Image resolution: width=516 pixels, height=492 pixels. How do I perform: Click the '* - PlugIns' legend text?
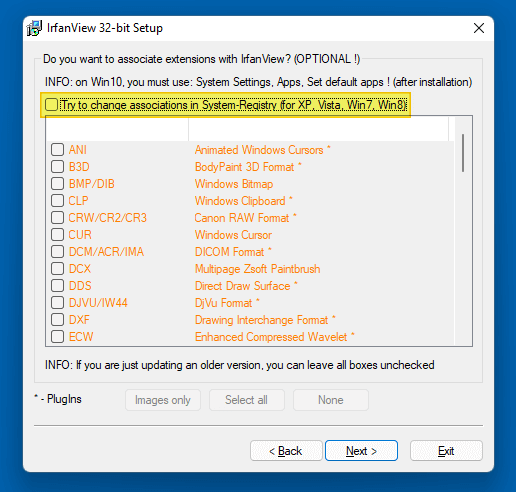click(x=58, y=399)
